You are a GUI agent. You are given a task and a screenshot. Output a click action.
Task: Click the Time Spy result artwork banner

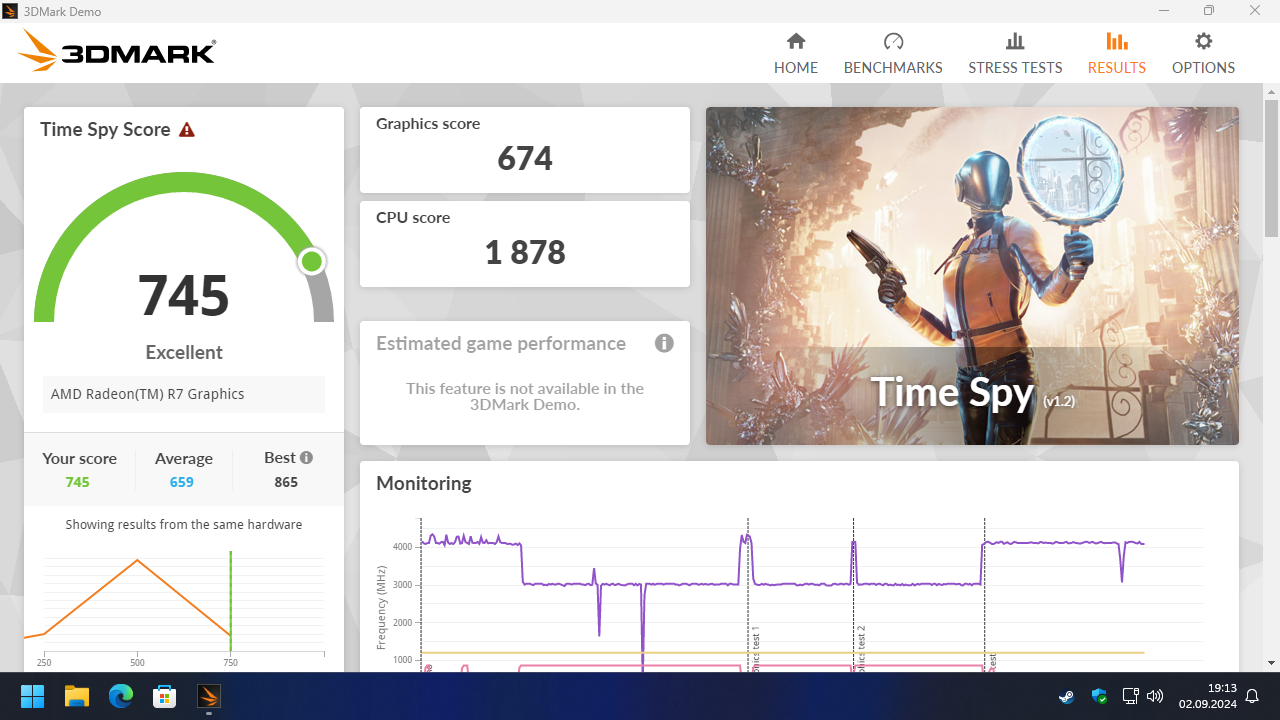(x=971, y=275)
